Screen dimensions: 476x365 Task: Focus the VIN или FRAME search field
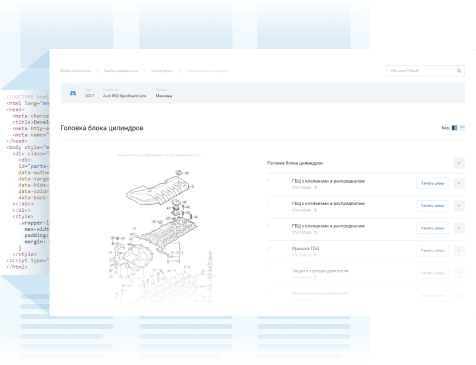(x=425, y=71)
